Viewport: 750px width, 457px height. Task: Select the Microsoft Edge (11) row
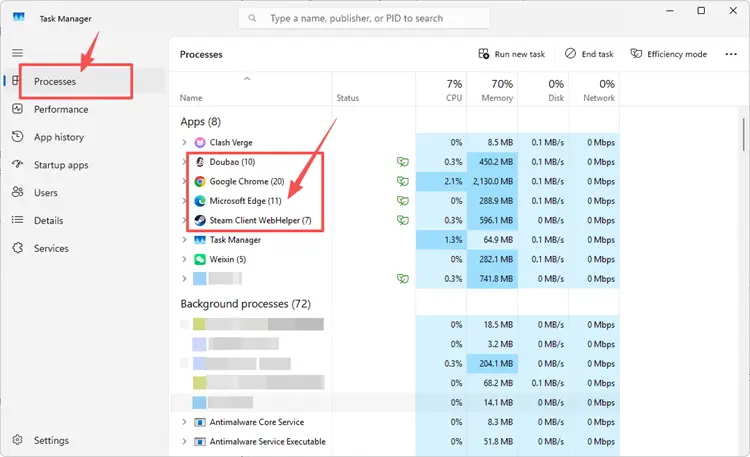tap(395, 201)
